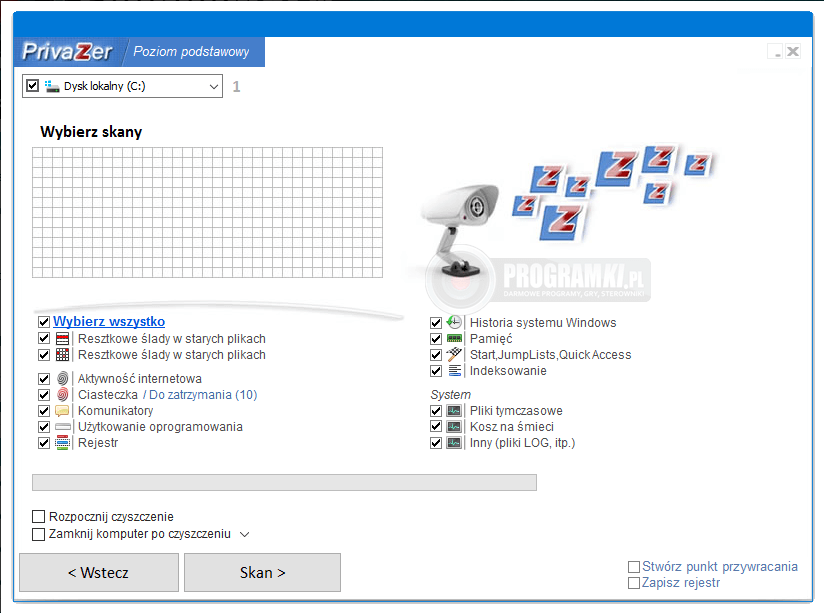Uncheck Aktywność internetowa checkbox

(x=44, y=379)
